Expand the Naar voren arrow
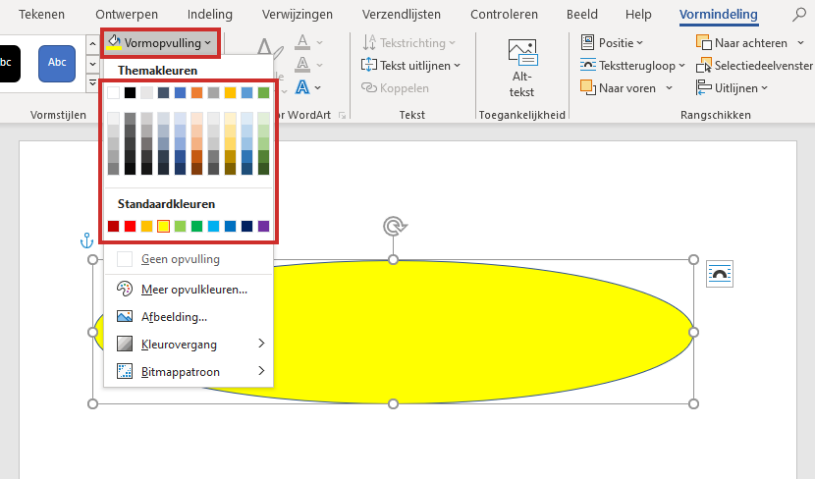The height and width of the screenshot is (479, 815). pyautogui.click(x=669, y=88)
